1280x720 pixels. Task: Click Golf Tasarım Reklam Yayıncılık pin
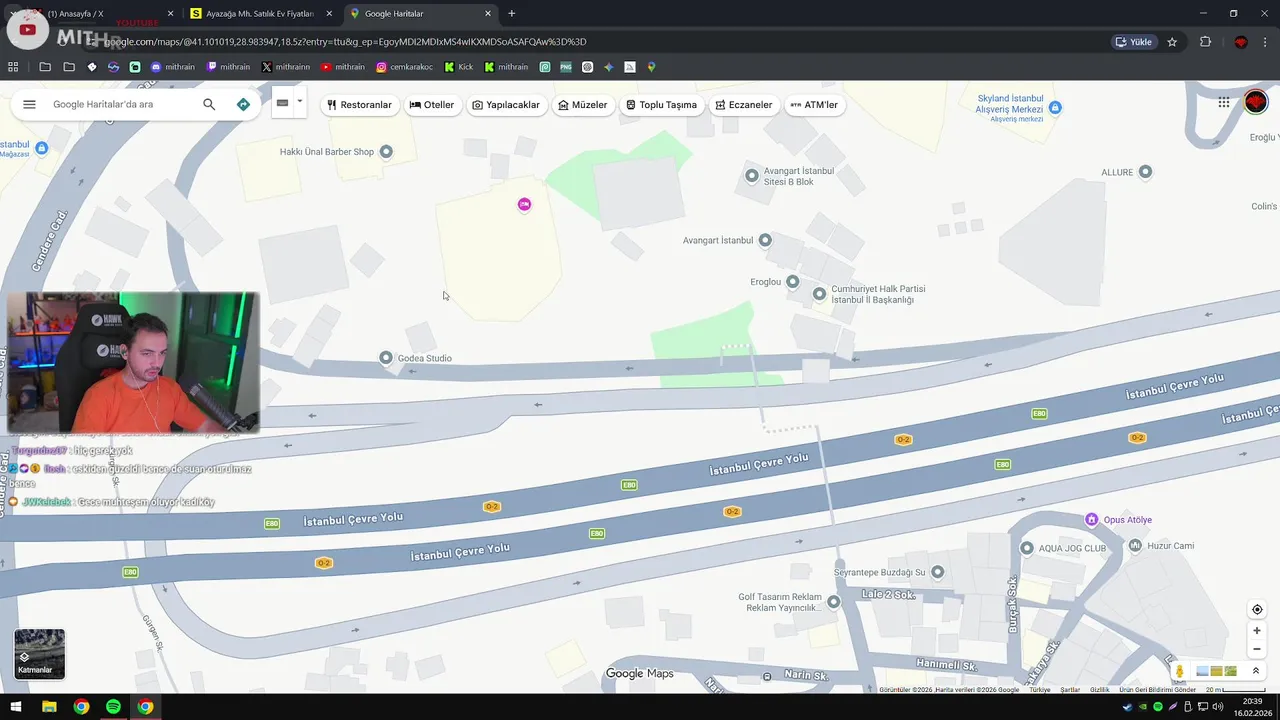coord(835,602)
